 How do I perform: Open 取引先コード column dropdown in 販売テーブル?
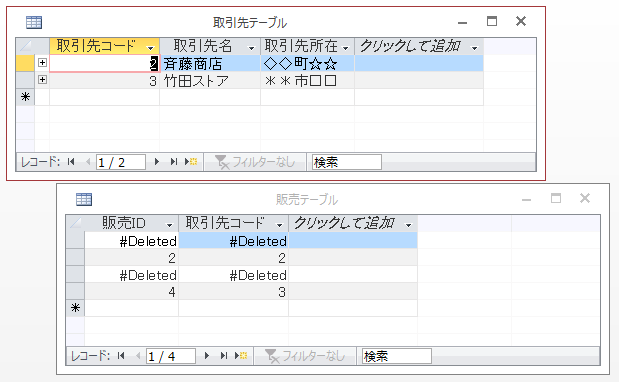pos(279,225)
